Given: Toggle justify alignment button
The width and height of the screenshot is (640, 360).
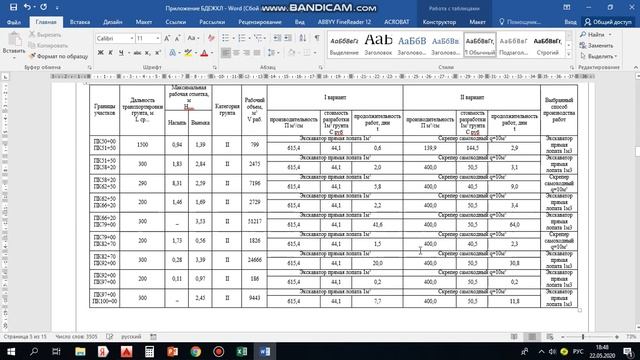Looking at the screenshot, I should [x=257, y=53].
